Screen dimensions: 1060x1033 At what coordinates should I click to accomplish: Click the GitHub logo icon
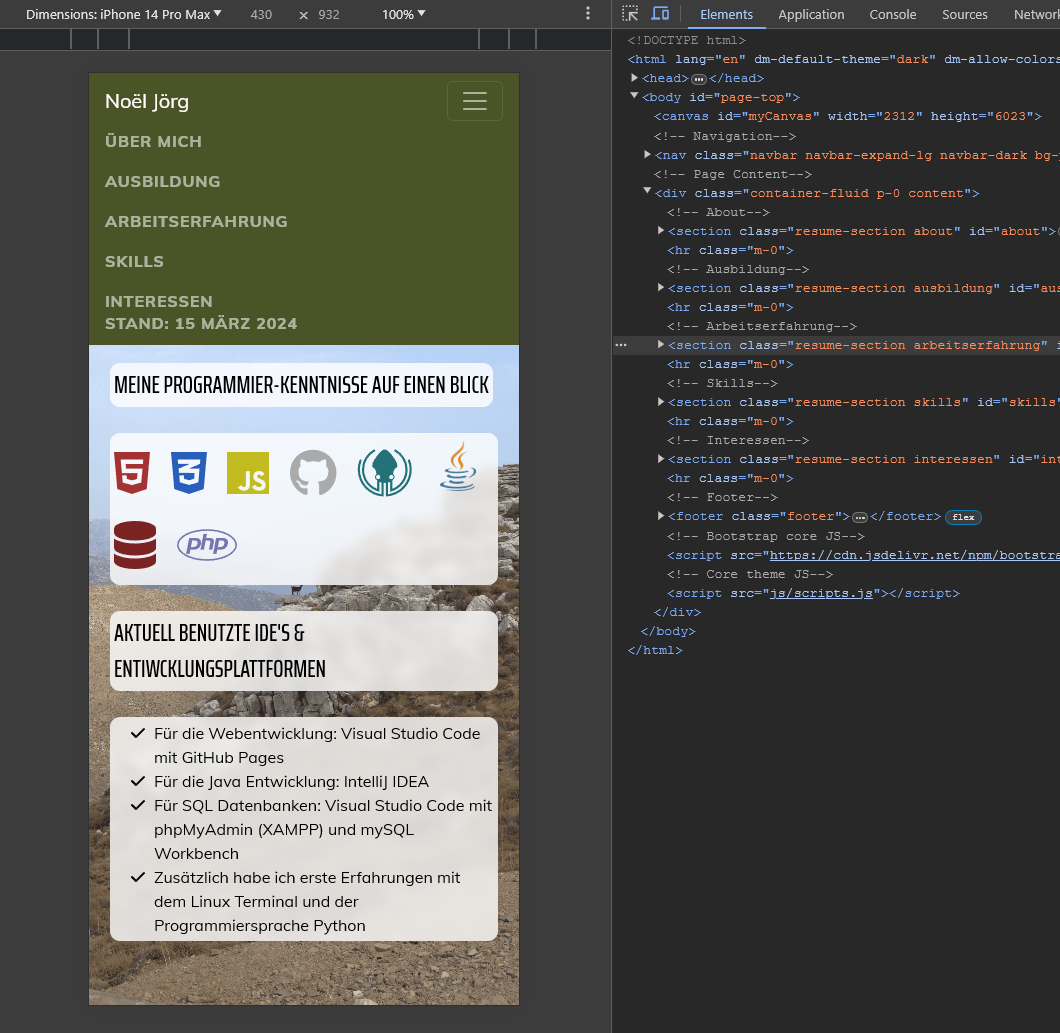[x=313, y=473]
